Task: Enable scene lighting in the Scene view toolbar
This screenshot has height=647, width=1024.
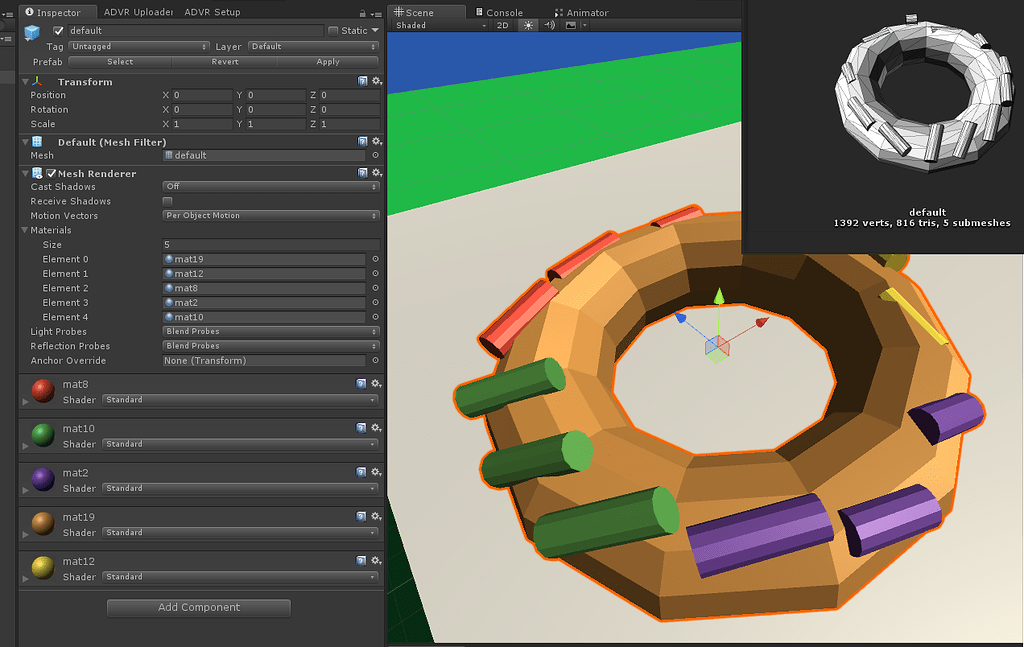Action: pyautogui.click(x=527, y=25)
